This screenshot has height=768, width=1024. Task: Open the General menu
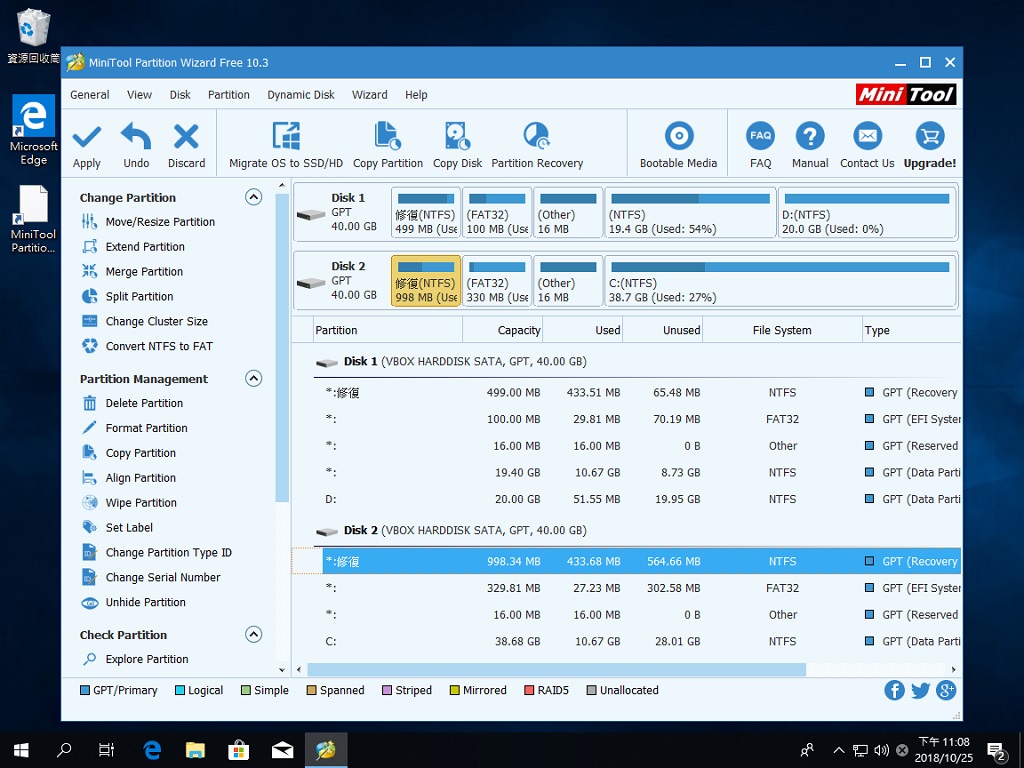tap(89, 95)
